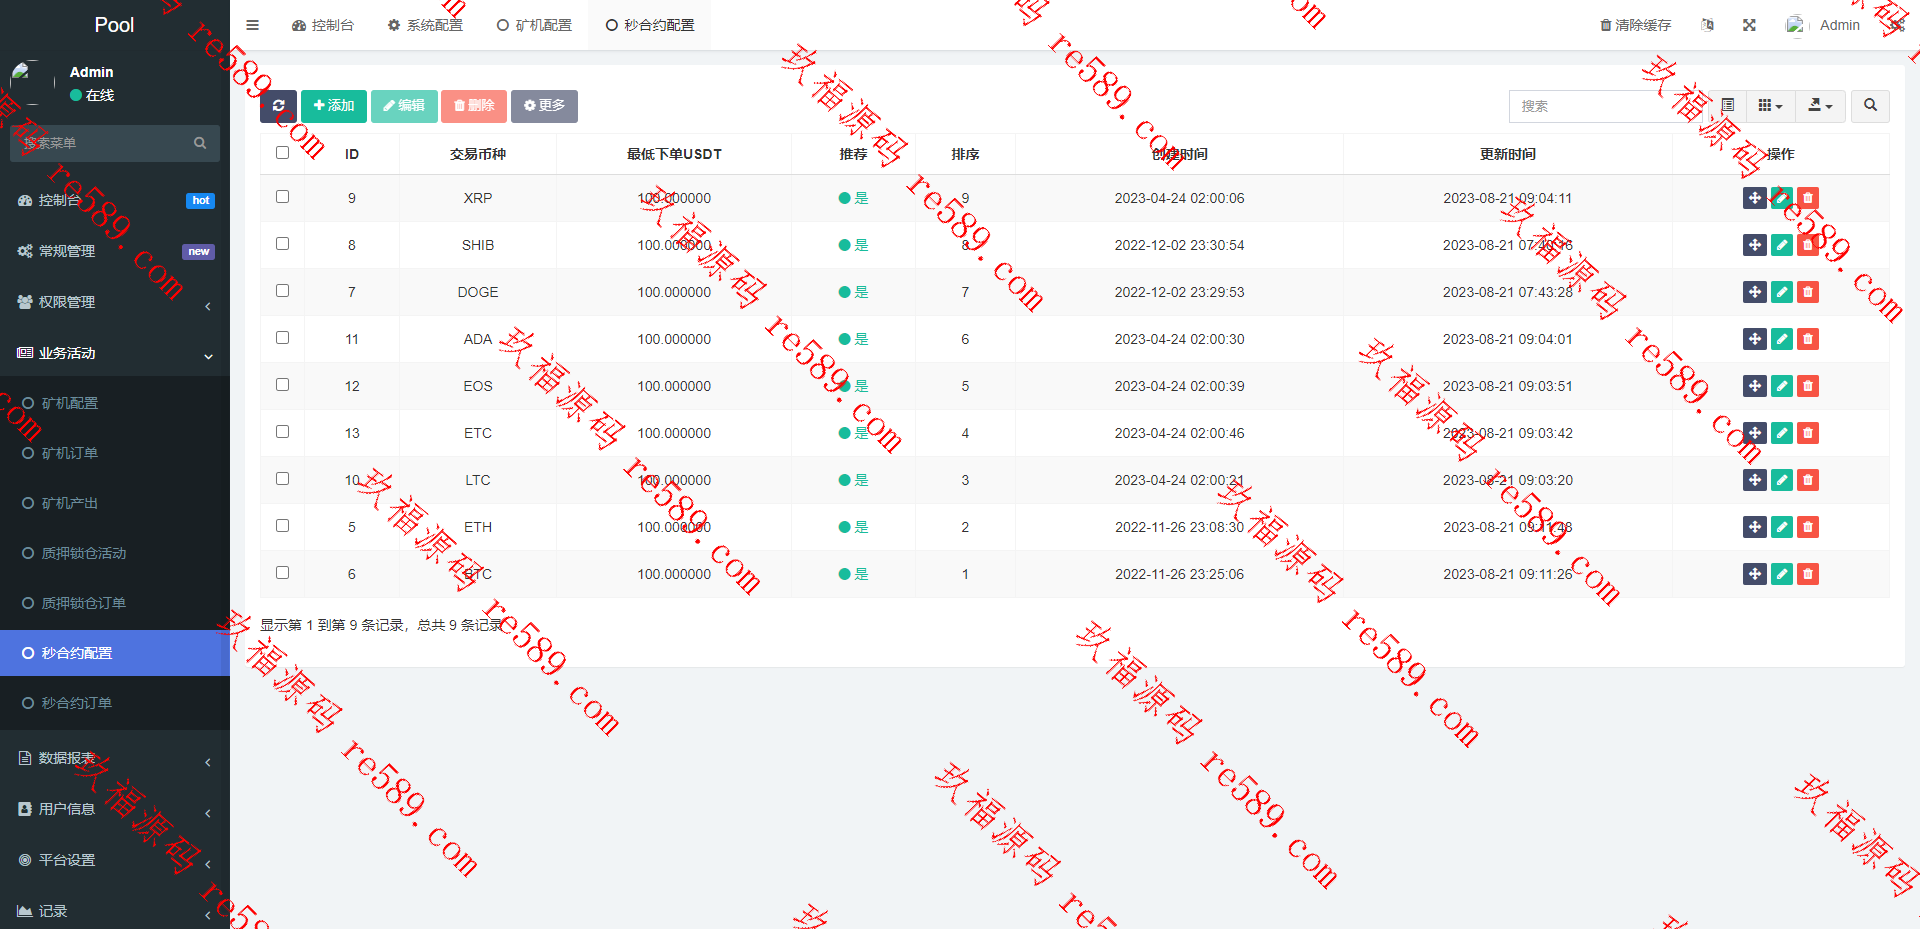Click red delete icon for EOS row
Viewport: 1920px width, 929px height.
(1807, 386)
